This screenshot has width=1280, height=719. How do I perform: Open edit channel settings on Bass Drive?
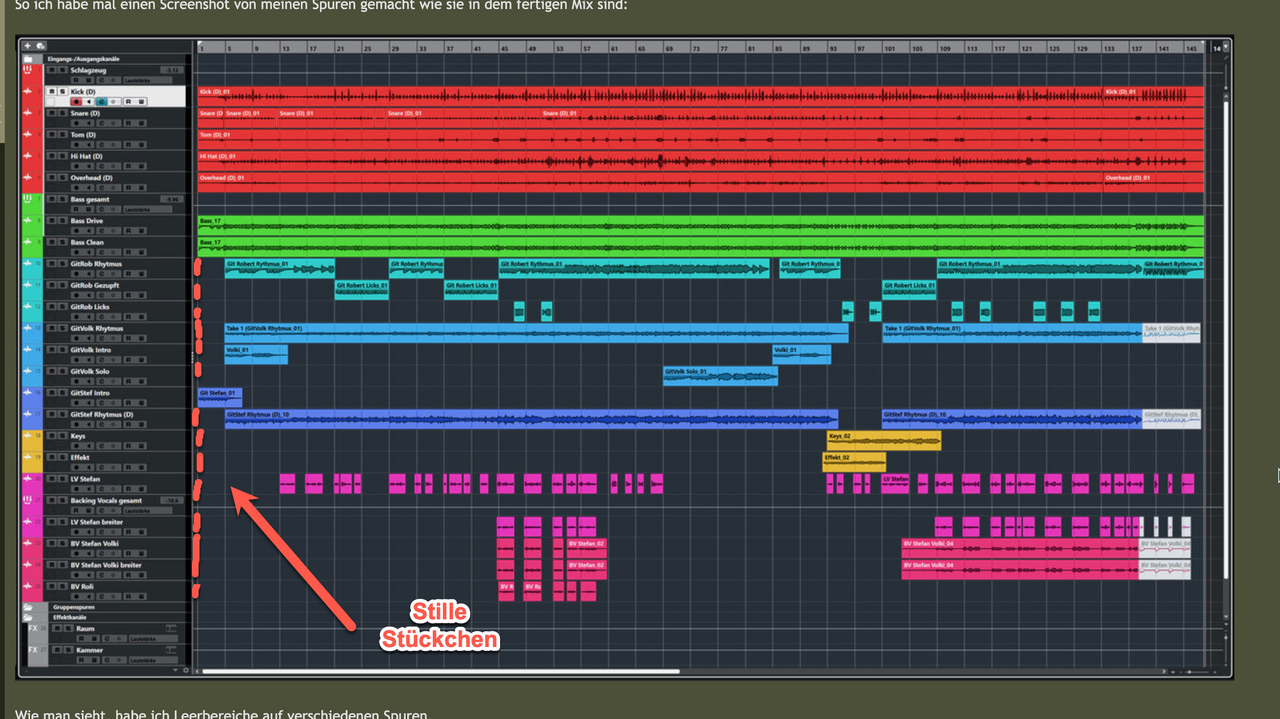[102, 230]
